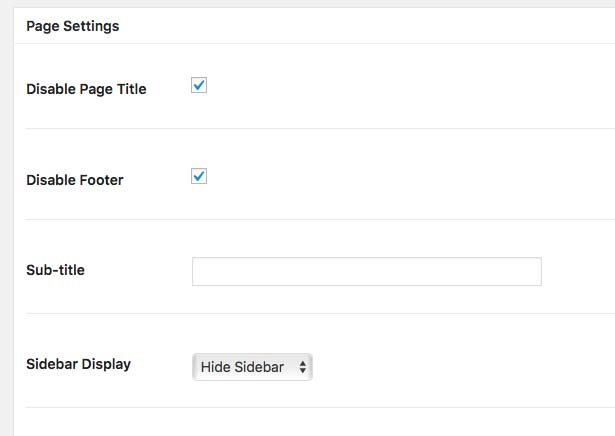Click the tick icon in the page title checkbox

[199, 85]
